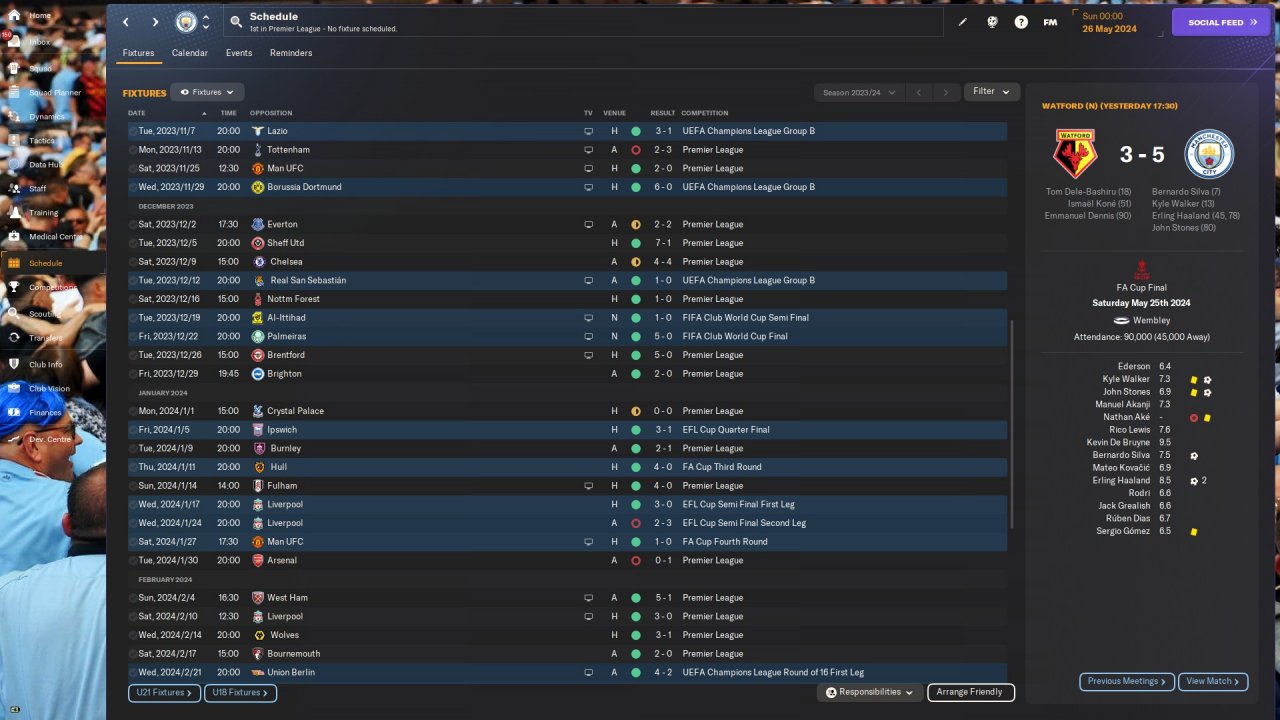Open the Real San Sebastián fixture
Screen dimensions: 1280x720
(567, 281)
